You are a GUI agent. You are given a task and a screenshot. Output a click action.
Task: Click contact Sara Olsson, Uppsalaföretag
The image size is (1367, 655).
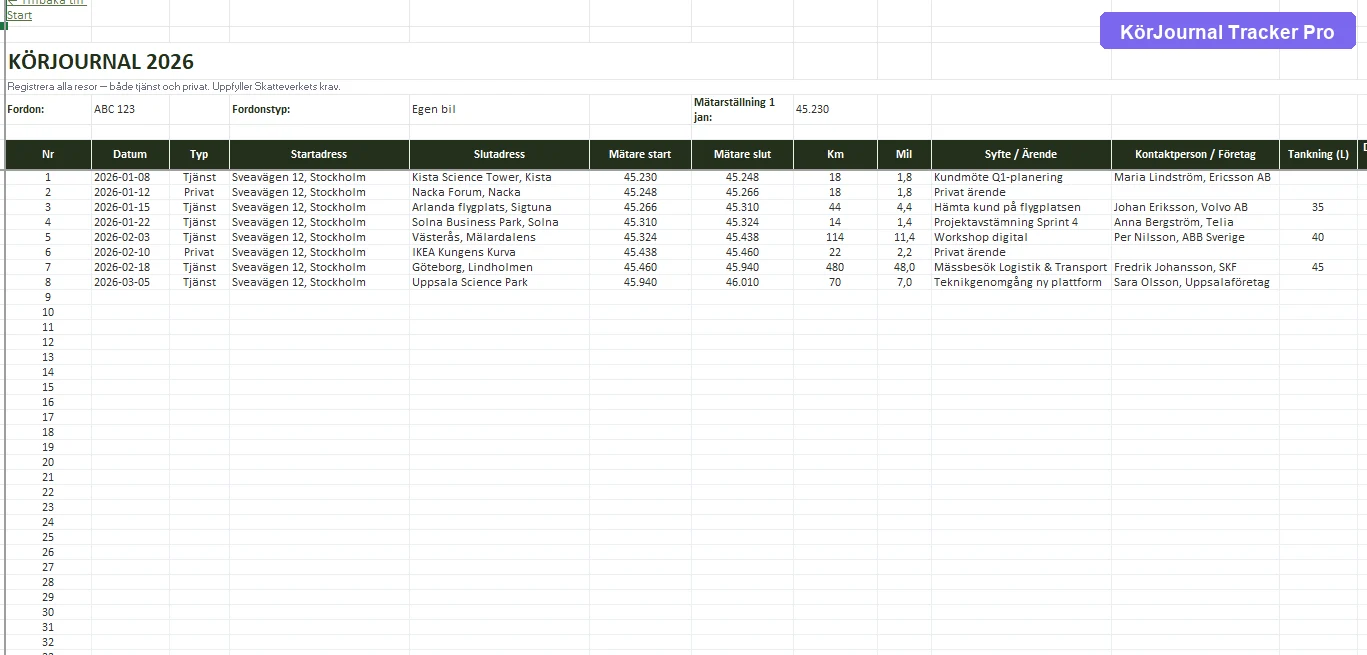point(1195,282)
